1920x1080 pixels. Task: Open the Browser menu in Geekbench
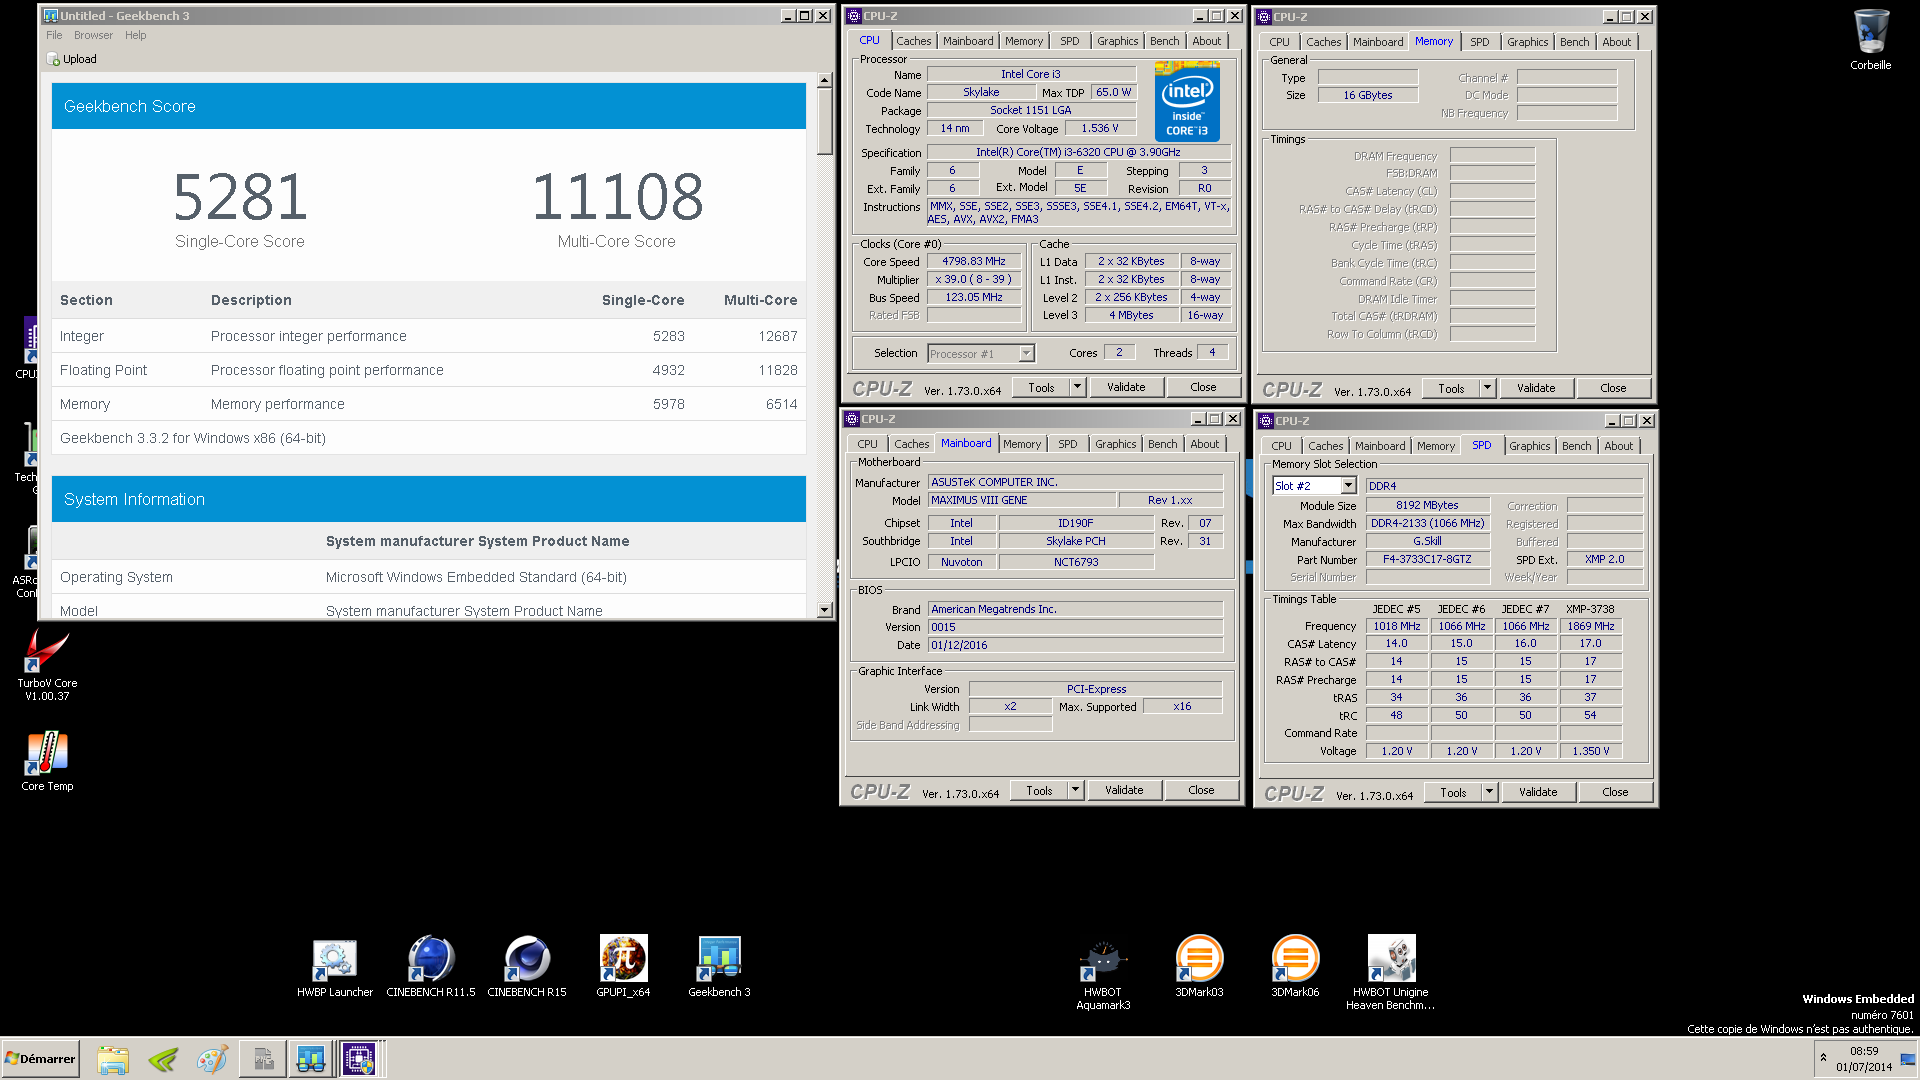pos(93,35)
